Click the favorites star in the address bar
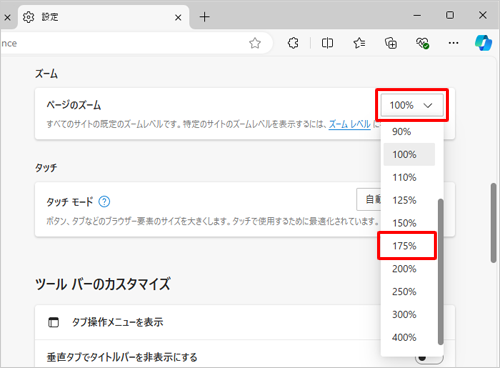 click(255, 43)
